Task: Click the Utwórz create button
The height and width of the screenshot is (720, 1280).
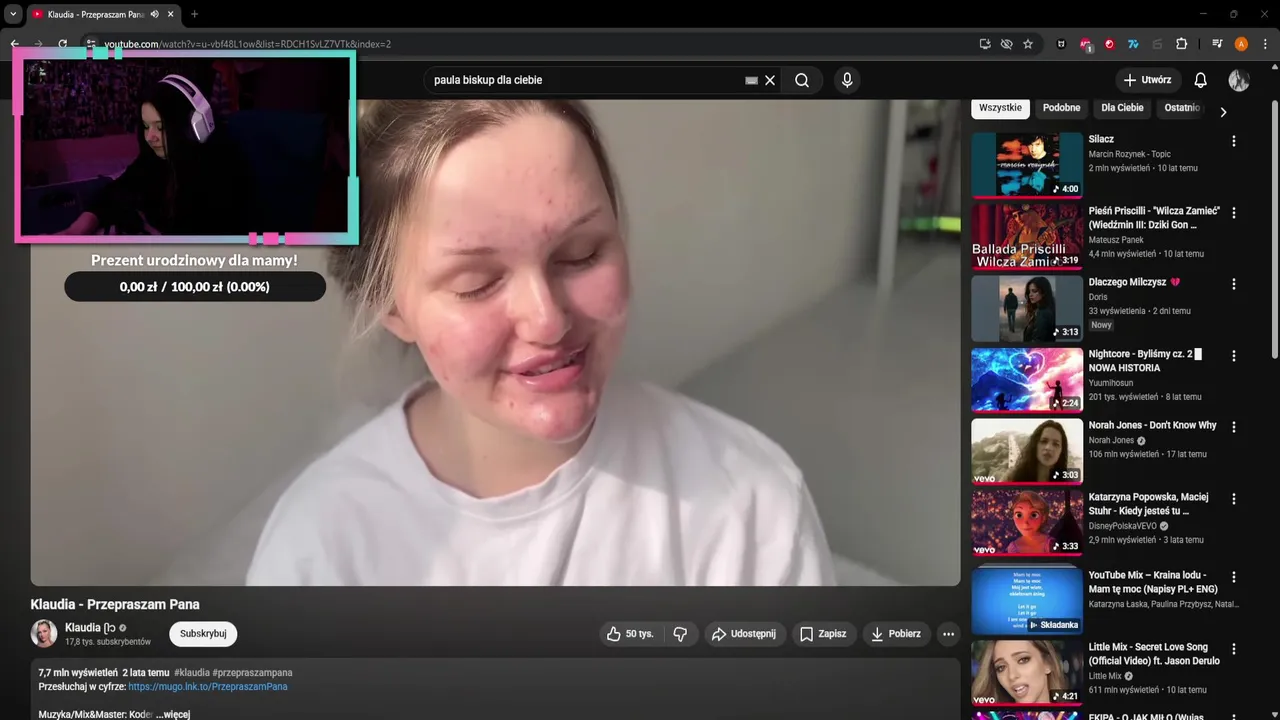Action: [x=1147, y=80]
